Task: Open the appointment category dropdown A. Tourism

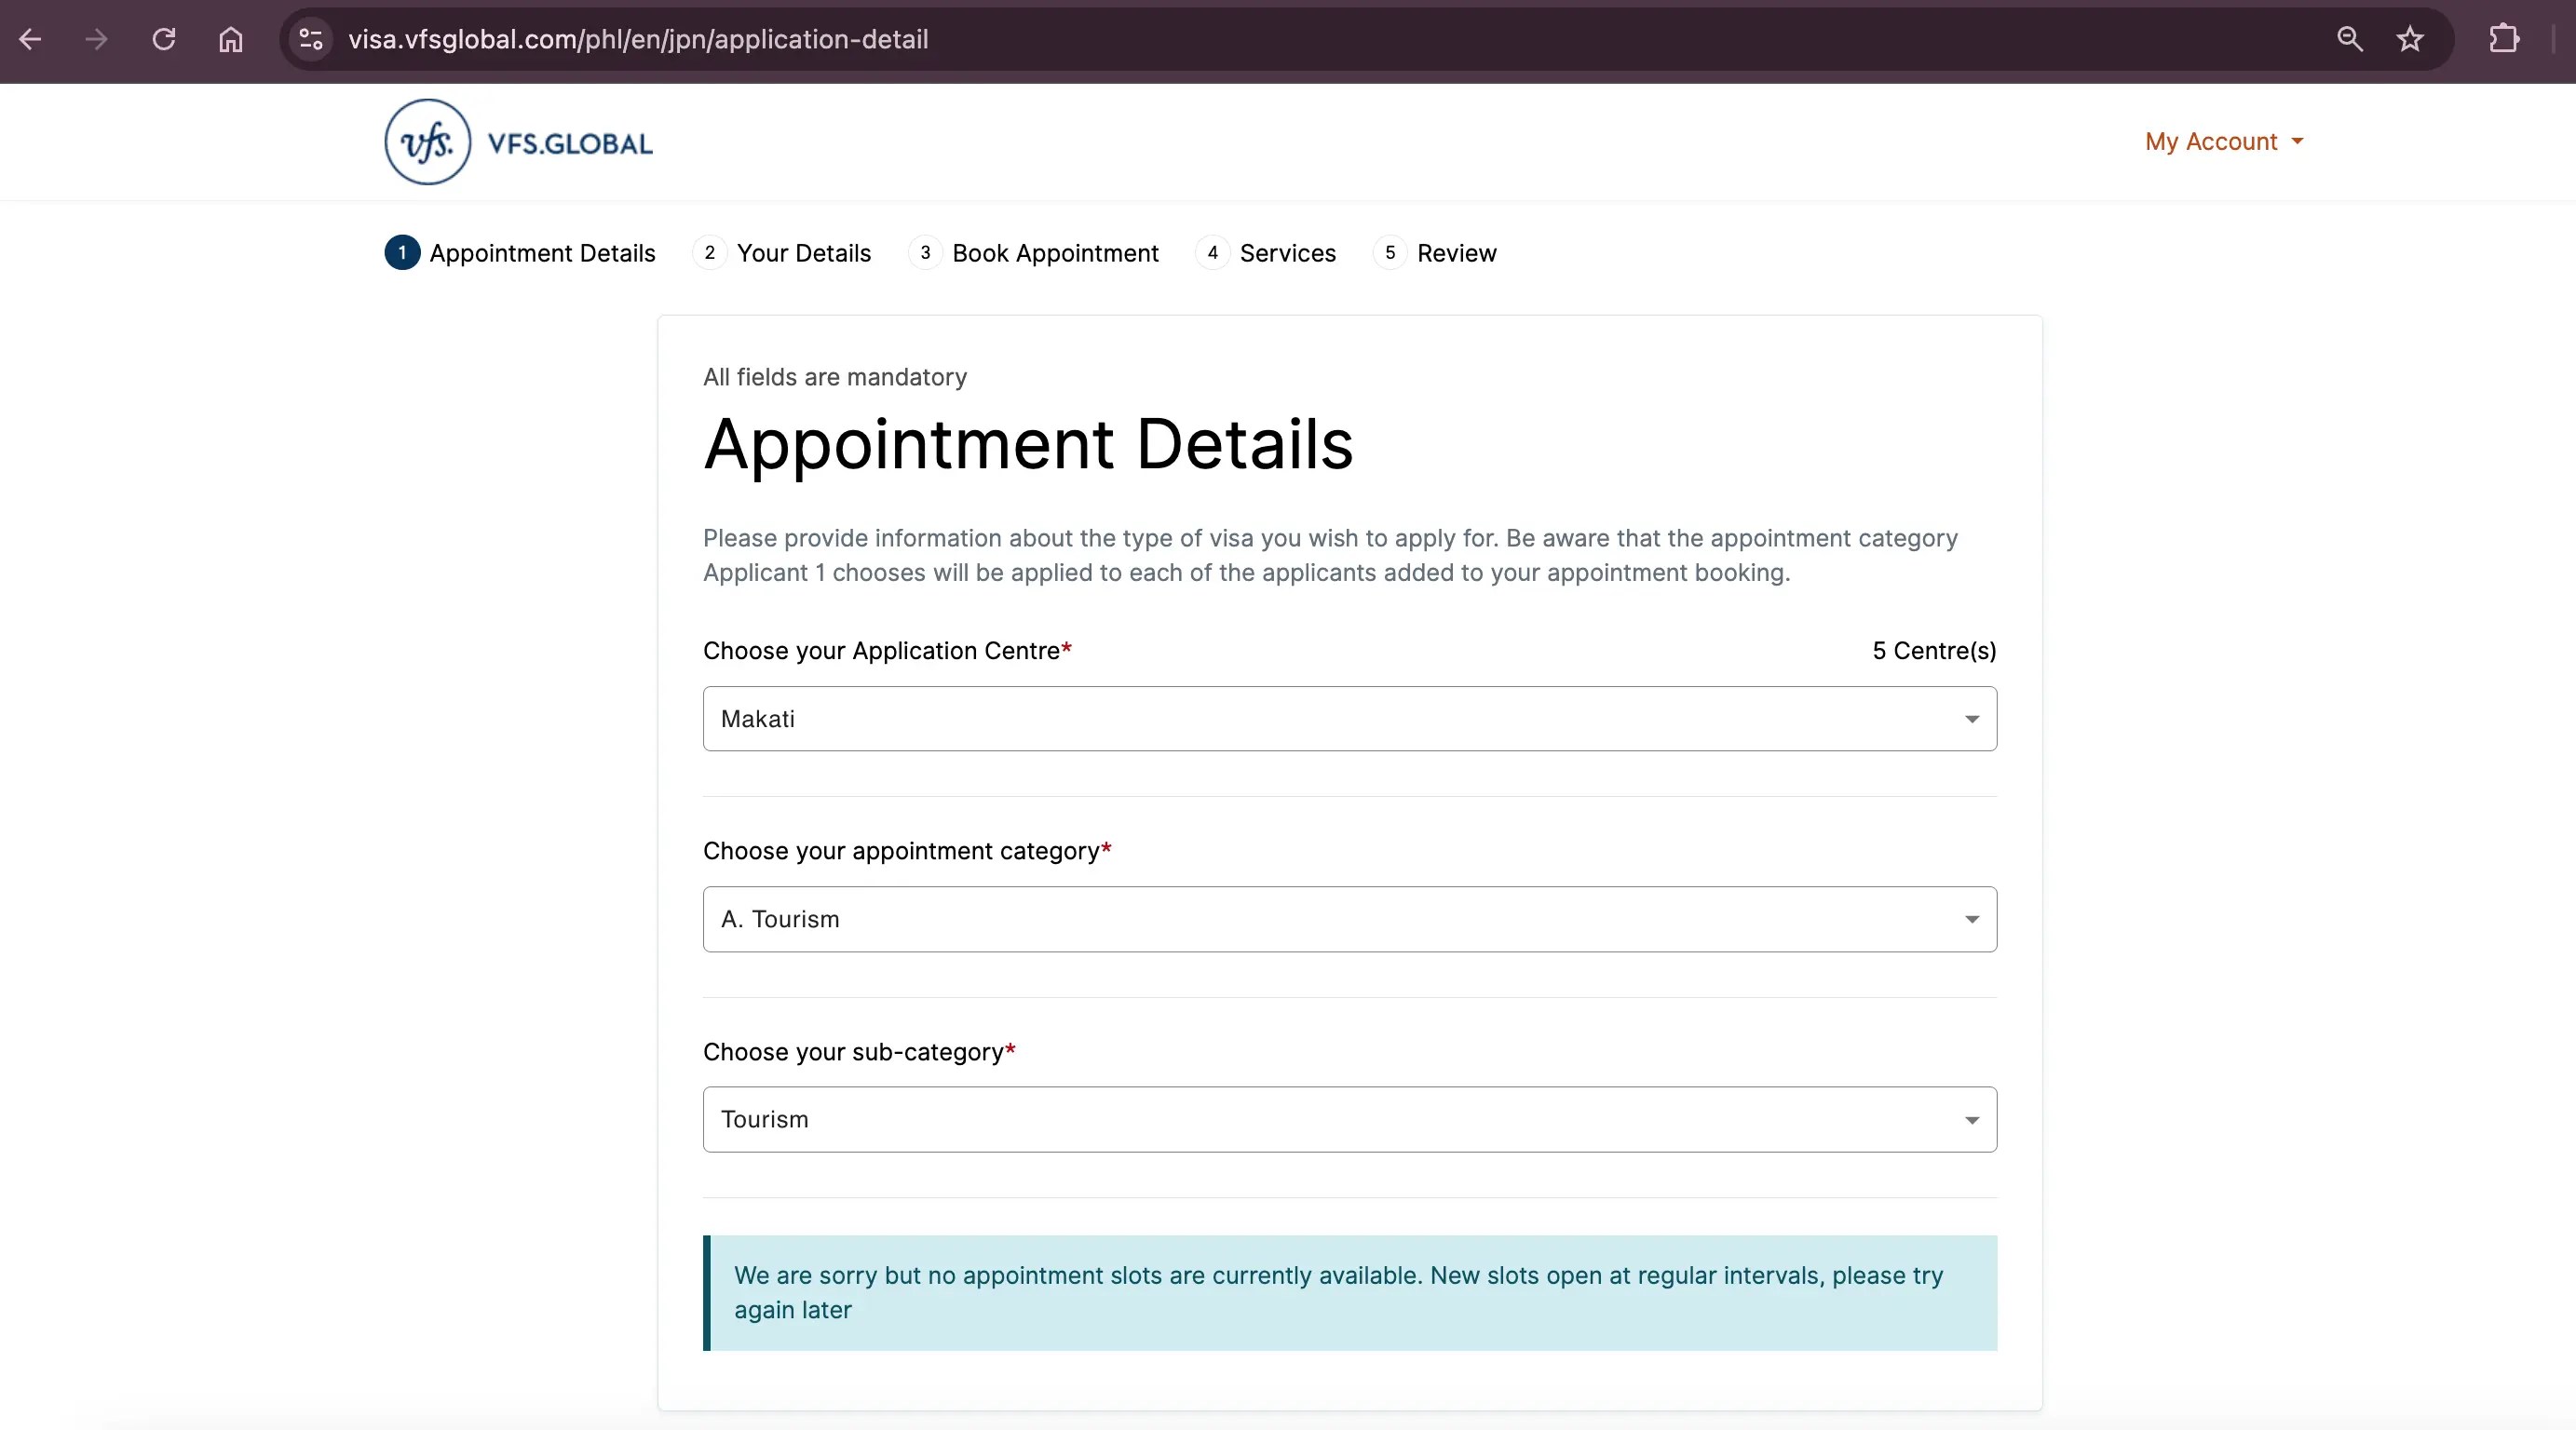Action: click(x=1349, y=919)
